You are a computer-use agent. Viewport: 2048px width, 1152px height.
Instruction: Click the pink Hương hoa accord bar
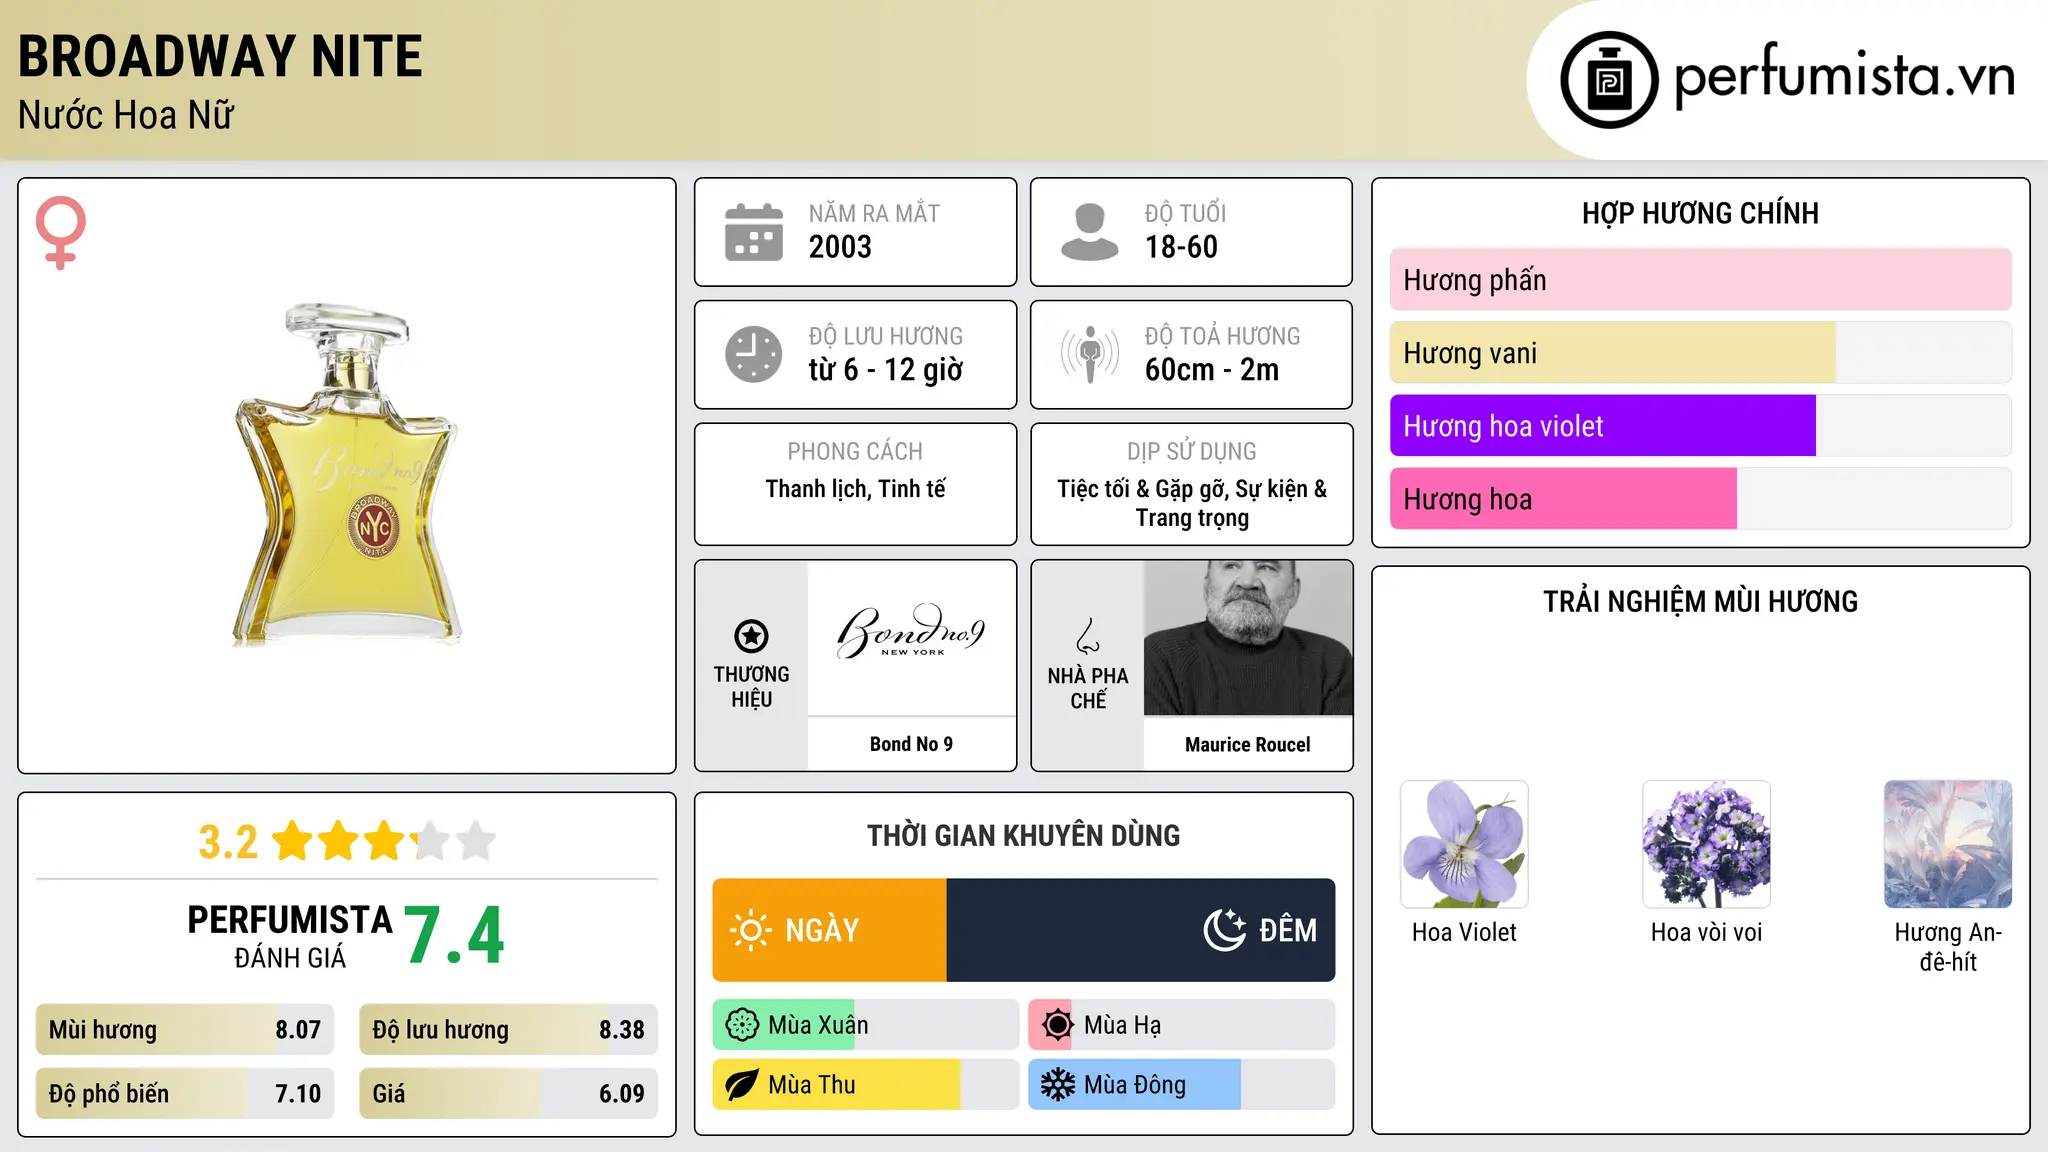pyautogui.click(x=1700, y=499)
